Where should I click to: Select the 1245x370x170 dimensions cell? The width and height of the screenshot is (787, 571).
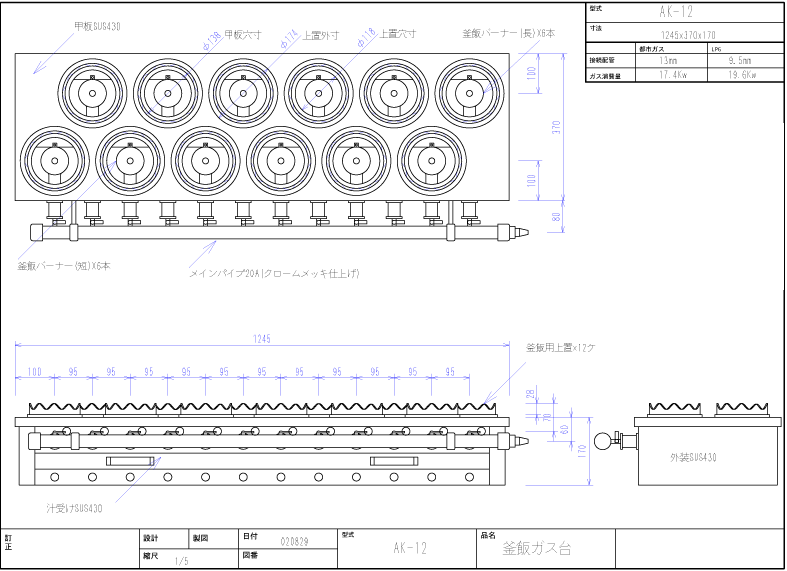click(688, 35)
